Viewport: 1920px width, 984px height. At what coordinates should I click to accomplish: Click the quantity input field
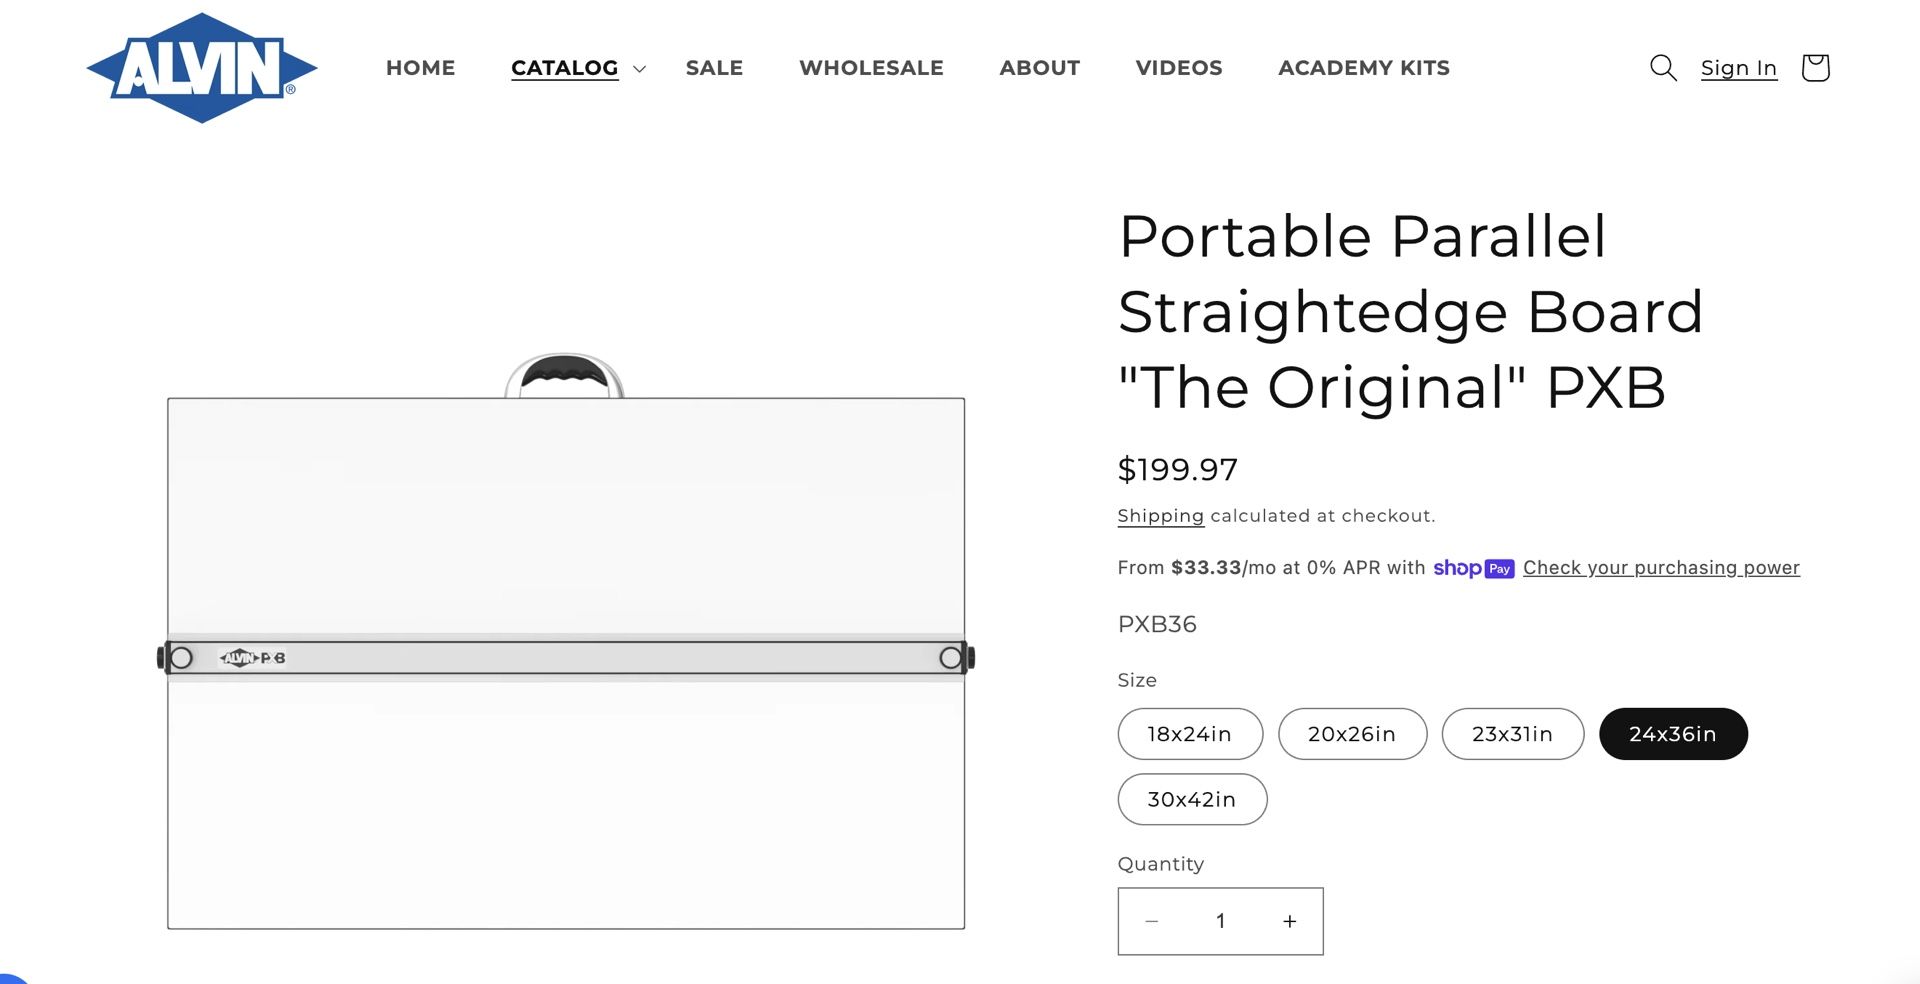[1220, 921]
